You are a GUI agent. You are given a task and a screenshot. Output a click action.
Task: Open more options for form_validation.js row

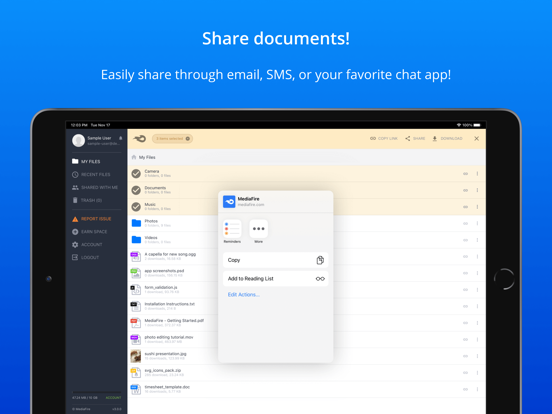point(477,290)
